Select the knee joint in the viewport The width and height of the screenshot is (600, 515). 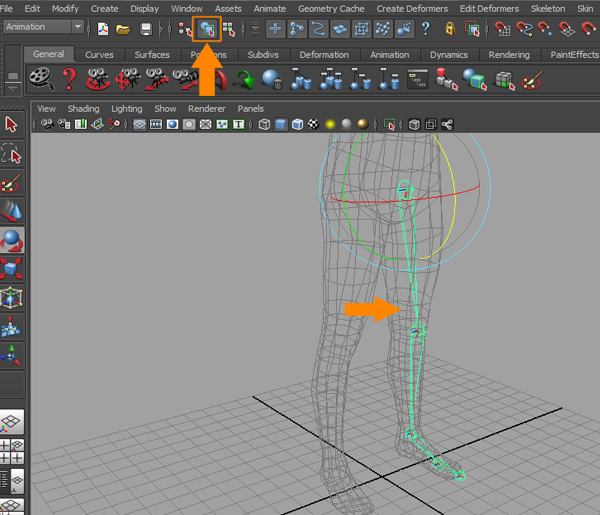[x=416, y=331]
